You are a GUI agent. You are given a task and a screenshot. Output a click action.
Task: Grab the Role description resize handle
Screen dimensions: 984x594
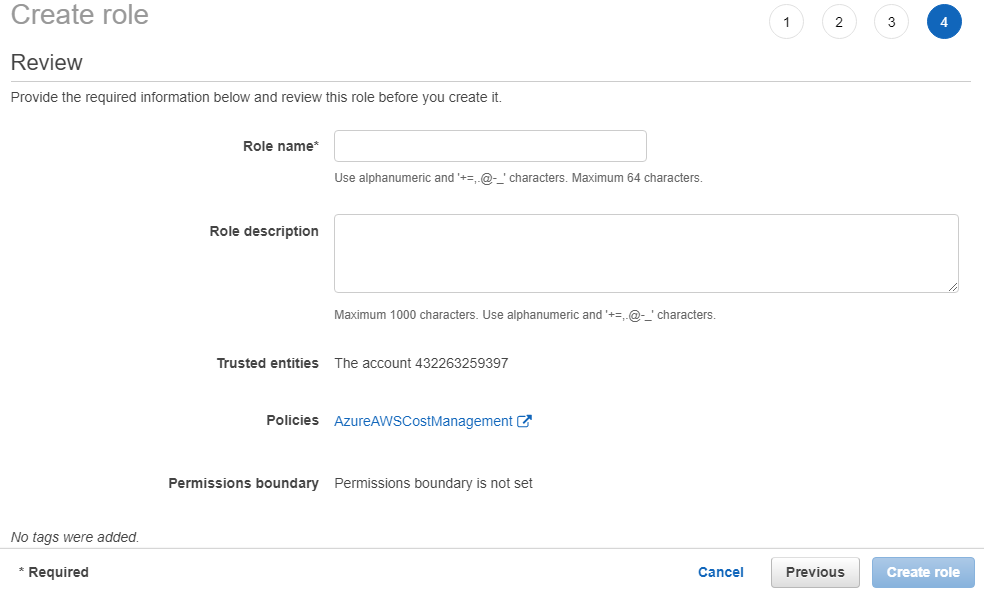953,287
